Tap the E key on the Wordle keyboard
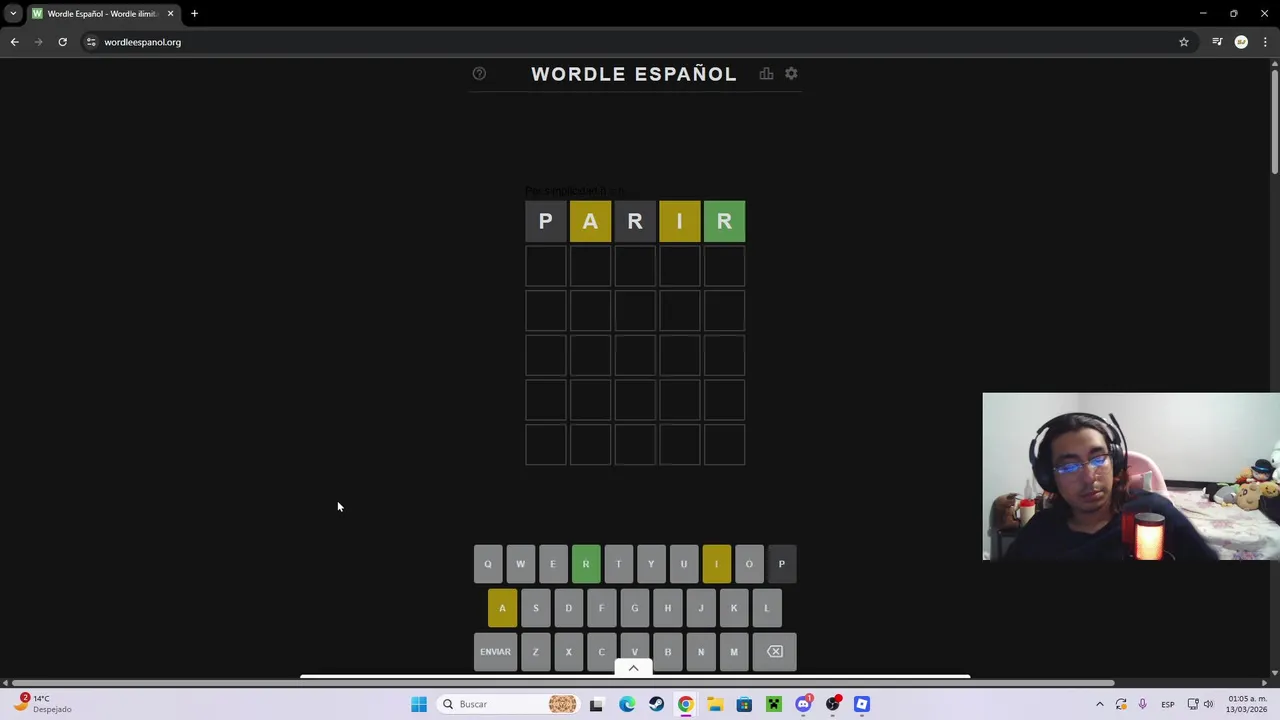Screen dimensions: 1280x720 pyautogui.click(x=553, y=564)
